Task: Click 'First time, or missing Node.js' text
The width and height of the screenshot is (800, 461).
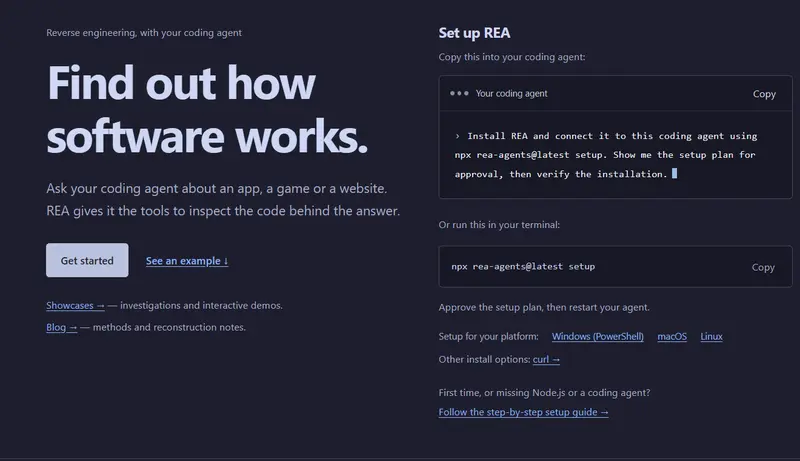Action: tap(544, 393)
